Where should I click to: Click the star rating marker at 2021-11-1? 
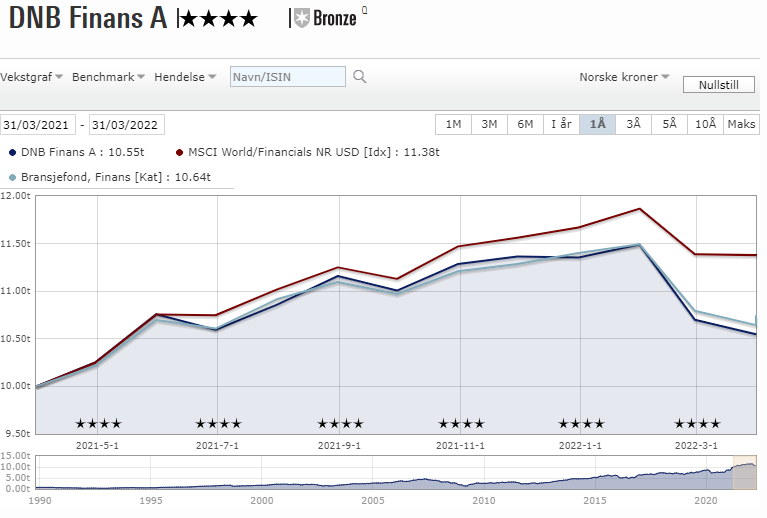click(x=461, y=424)
